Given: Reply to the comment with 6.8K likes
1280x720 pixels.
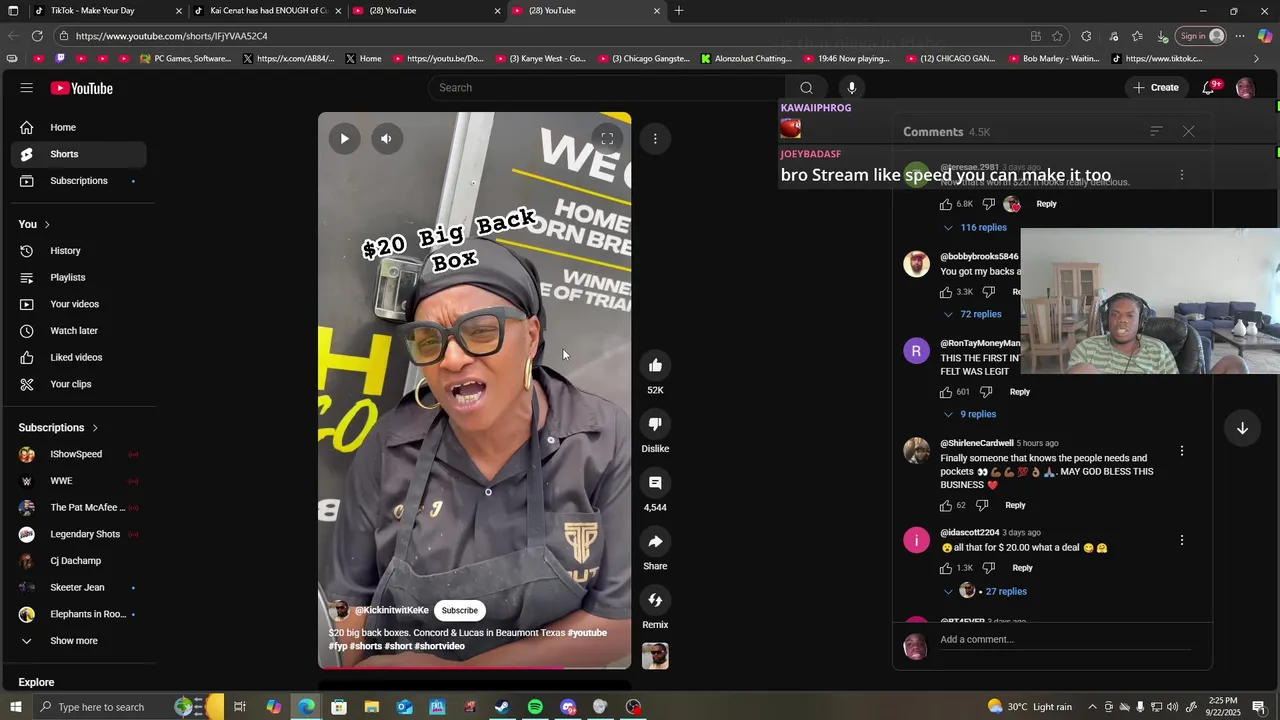Looking at the screenshot, I should tap(1046, 204).
